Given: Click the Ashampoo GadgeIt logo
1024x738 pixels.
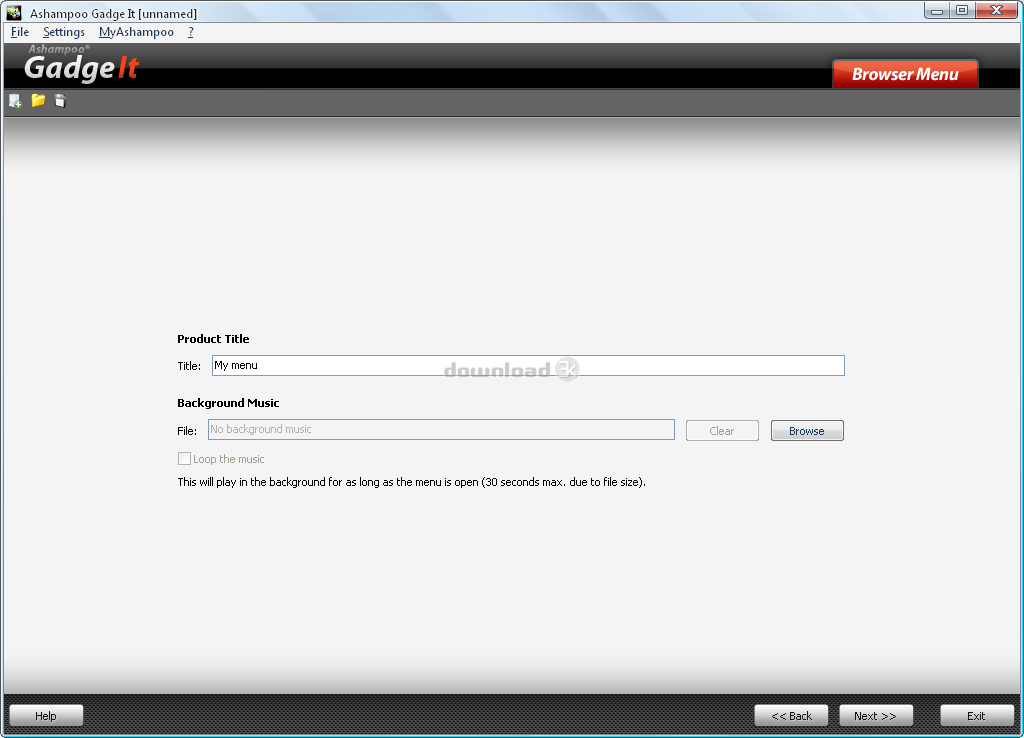Looking at the screenshot, I should pos(82,65).
